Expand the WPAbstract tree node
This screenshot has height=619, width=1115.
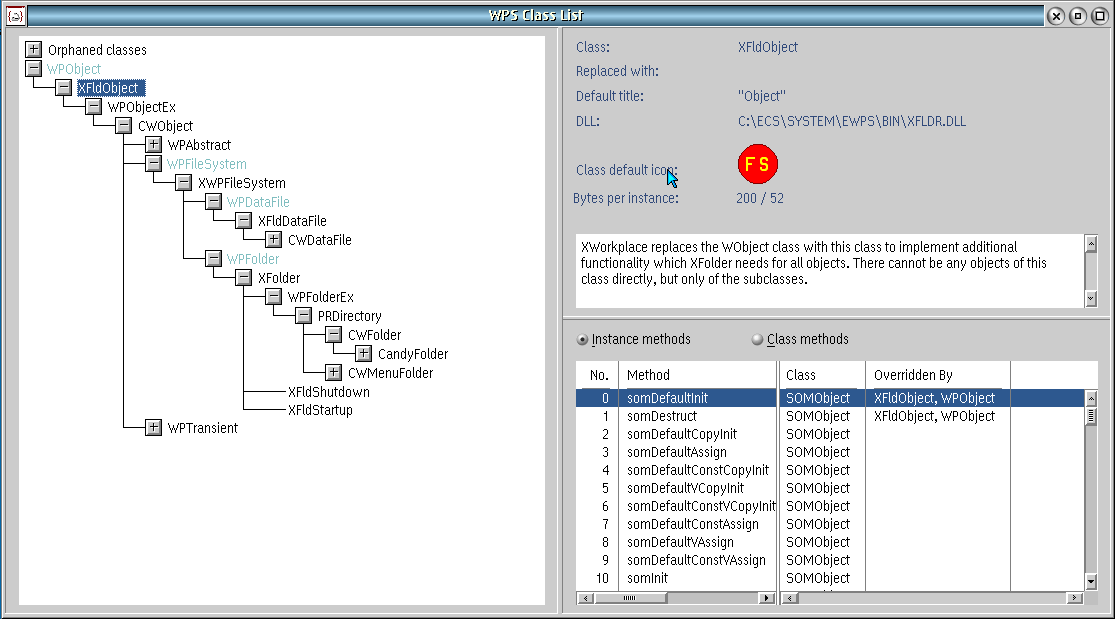[x=153, y=144]
